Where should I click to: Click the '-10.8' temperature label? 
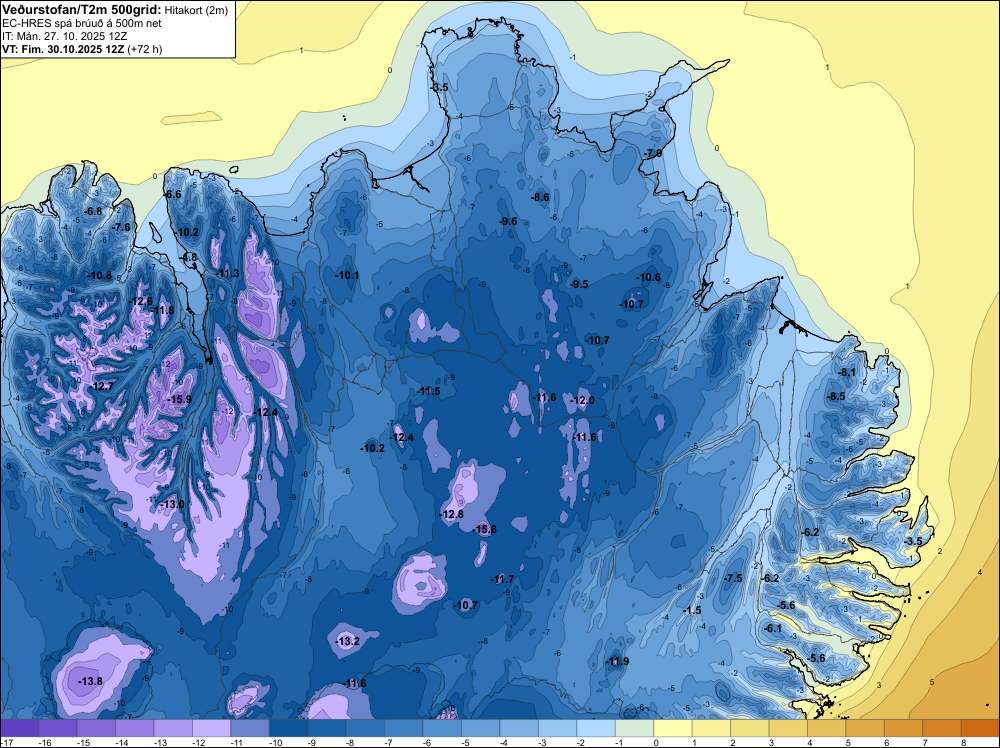pyautogui.click(x=99, y=275)
